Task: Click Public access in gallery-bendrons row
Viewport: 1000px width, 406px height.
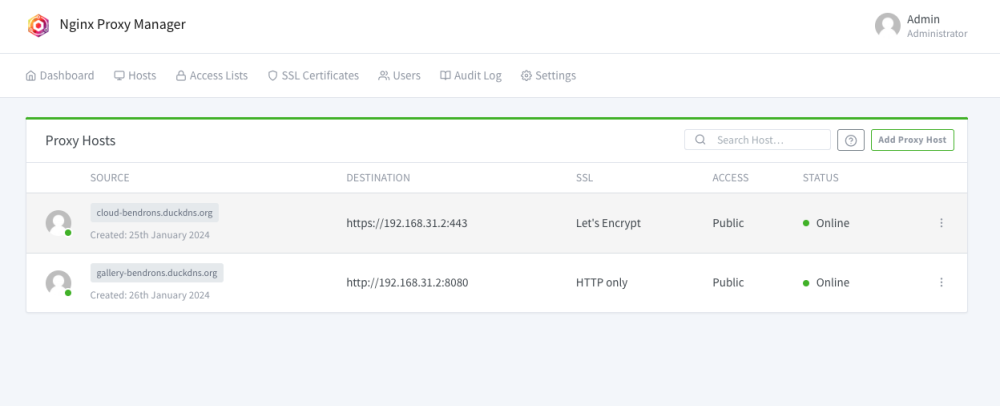Action: click(728, 282)
